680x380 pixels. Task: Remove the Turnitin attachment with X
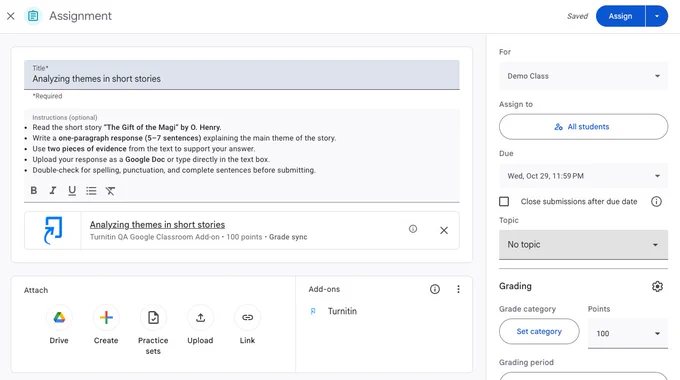444,230
